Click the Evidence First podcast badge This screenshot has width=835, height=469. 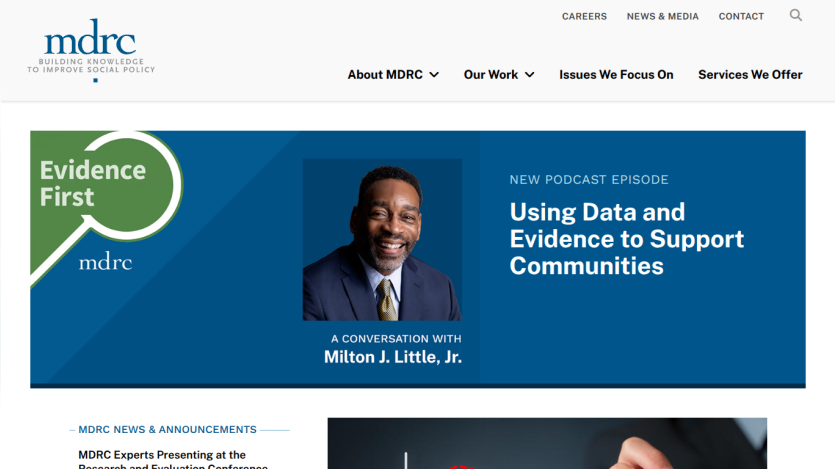click(x=107, y=209)
